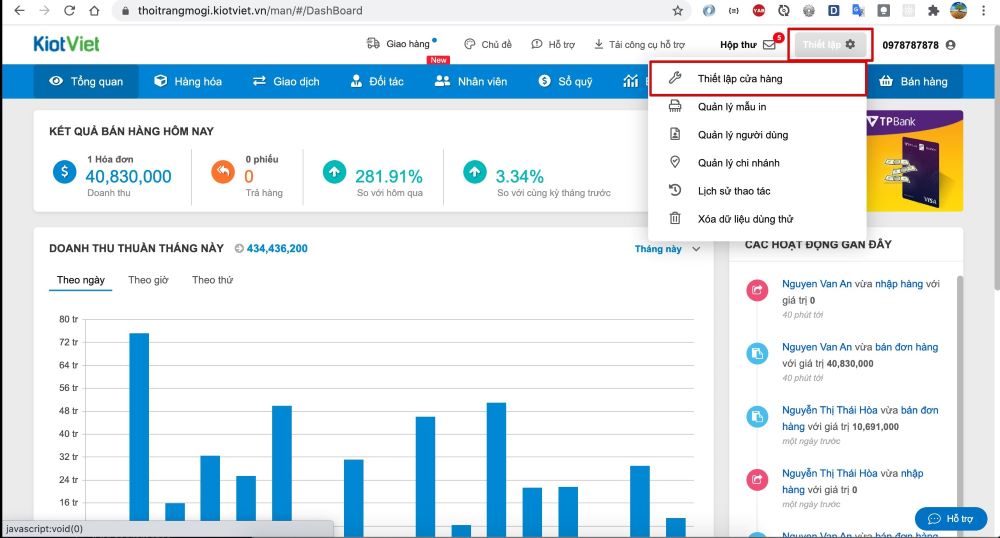Image resolution: width=1000 pixels, height=538 pixels.
Task: Click Tải công cụ hỗ trợ download
Action: pyautogui.click(x=640, y=45)
